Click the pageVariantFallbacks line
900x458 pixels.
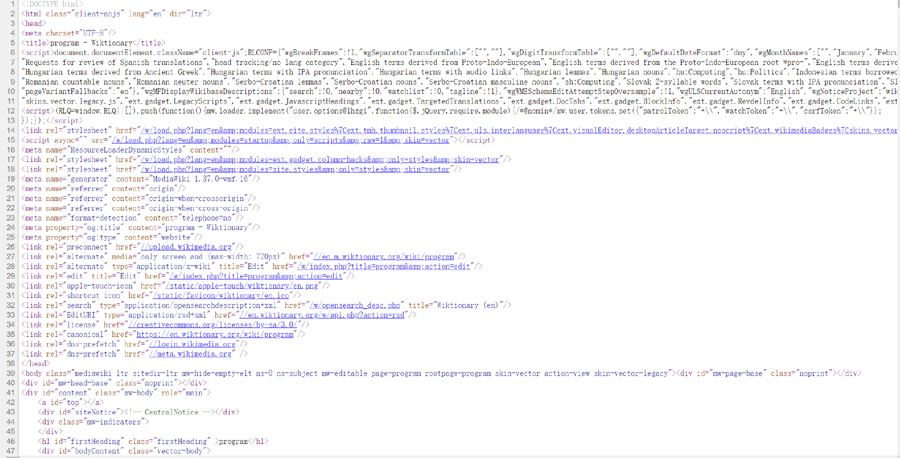[460, 91]
